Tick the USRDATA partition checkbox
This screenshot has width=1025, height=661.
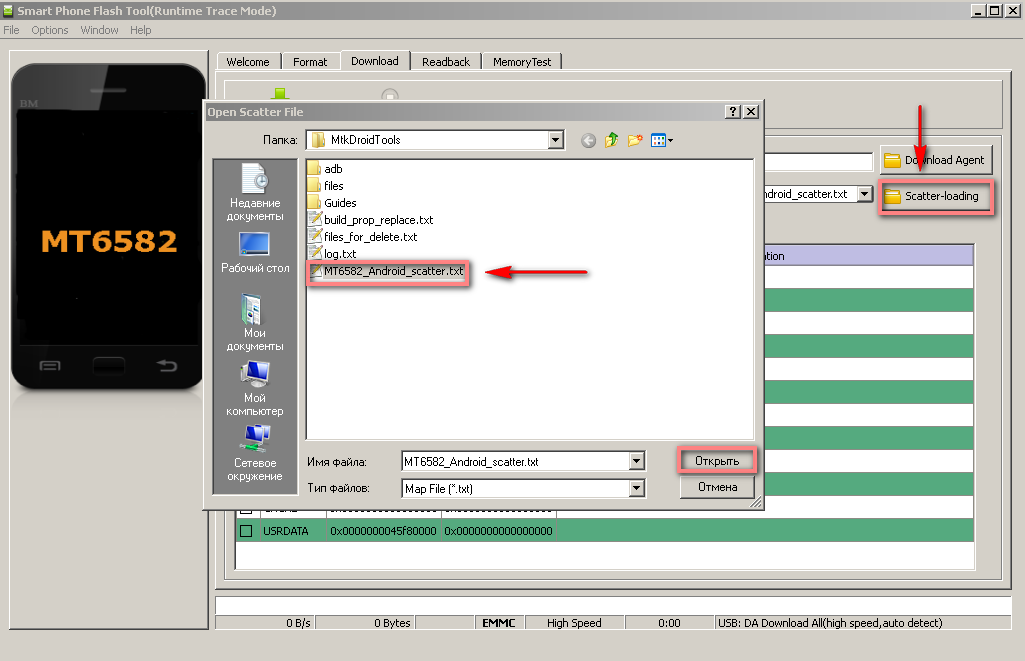tap(245, 531)
